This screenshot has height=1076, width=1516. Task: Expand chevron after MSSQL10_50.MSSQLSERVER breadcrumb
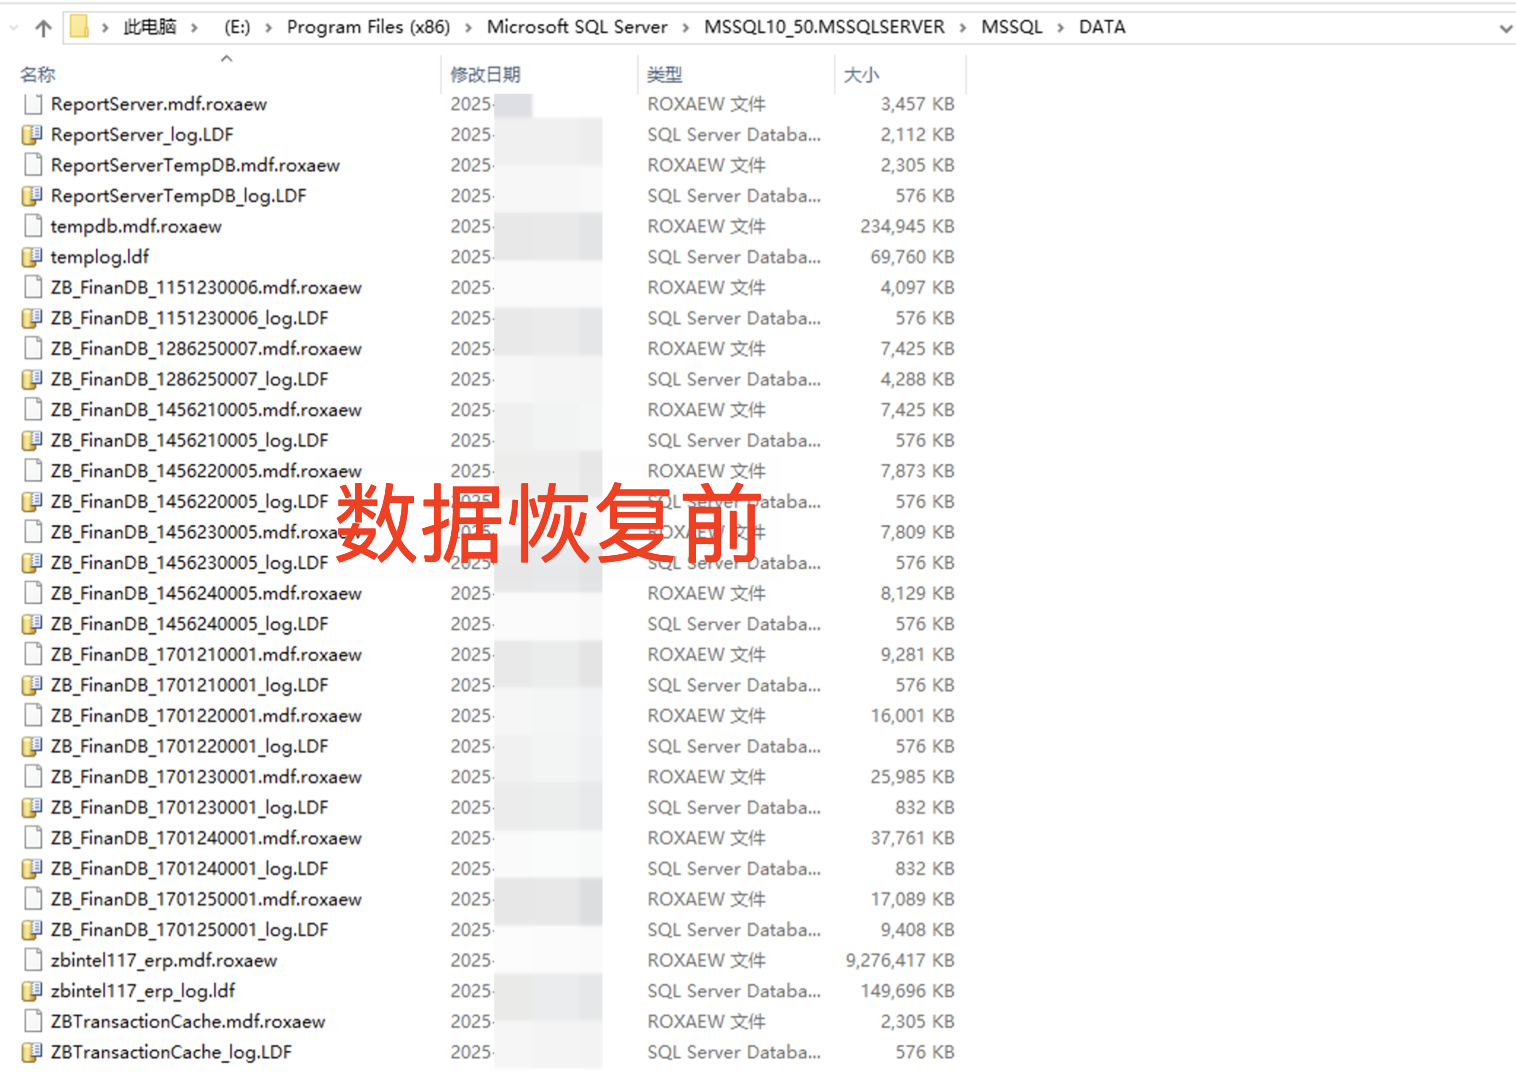(962, 28)
